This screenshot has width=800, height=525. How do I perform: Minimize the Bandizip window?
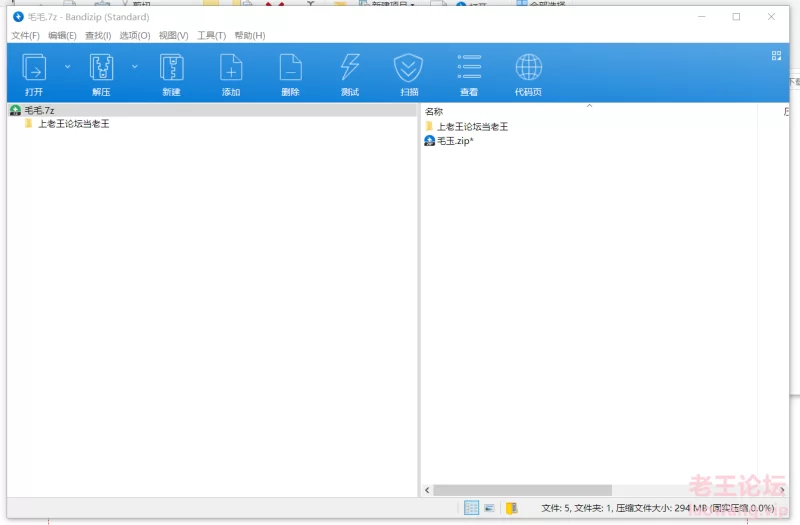coord(702,17)
